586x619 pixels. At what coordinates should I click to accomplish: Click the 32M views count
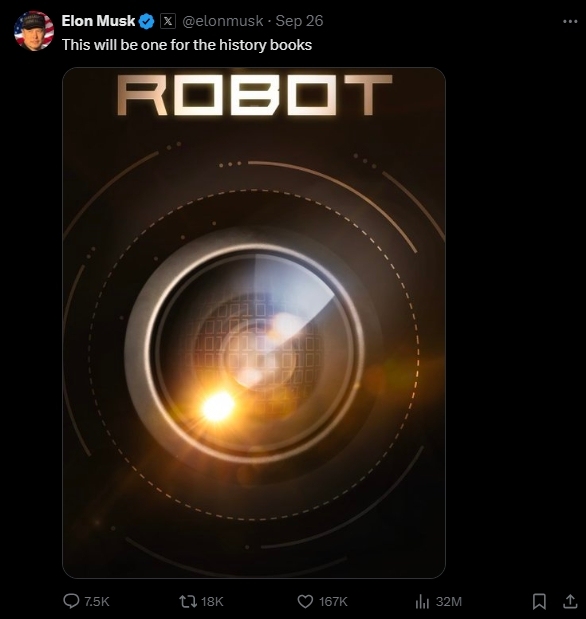[449, 601]
